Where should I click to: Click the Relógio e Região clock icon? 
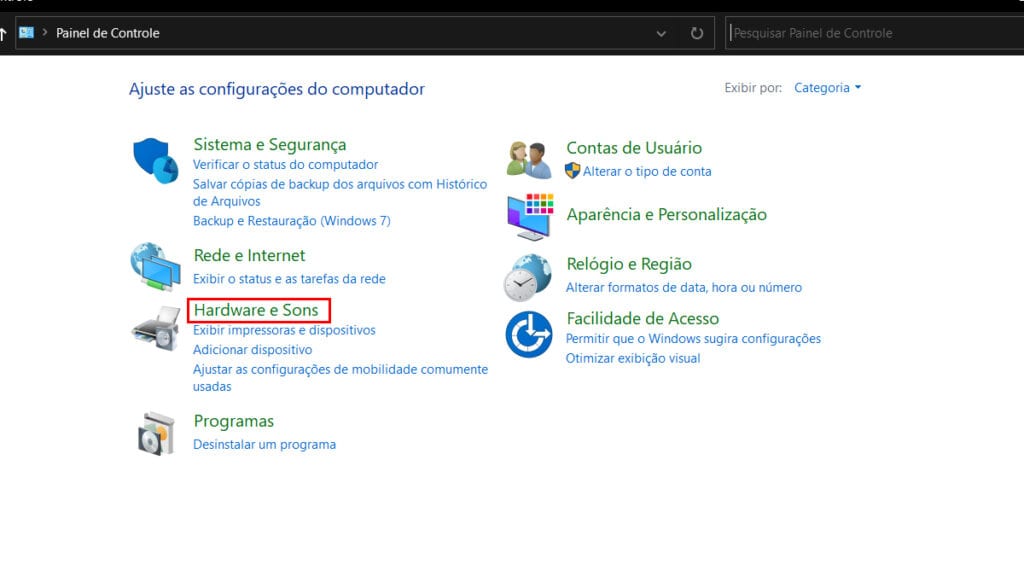pyautogui.click(x=528, y=278)
